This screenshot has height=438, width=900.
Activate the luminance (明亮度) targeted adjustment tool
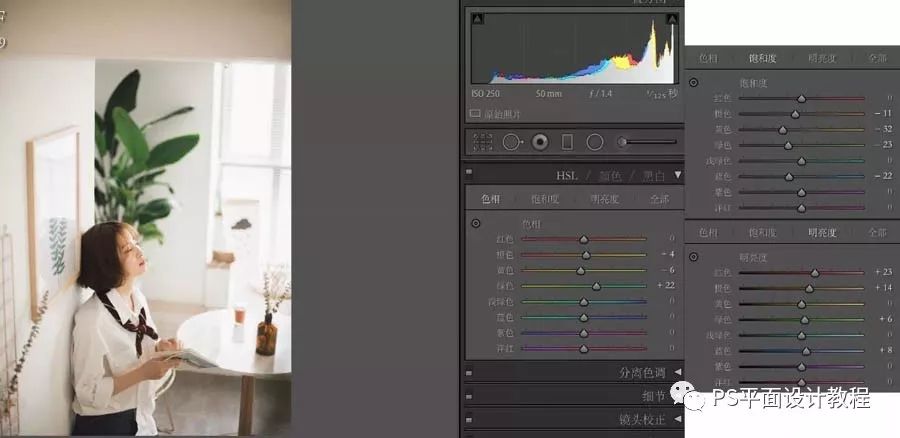(x=693, y=257)
